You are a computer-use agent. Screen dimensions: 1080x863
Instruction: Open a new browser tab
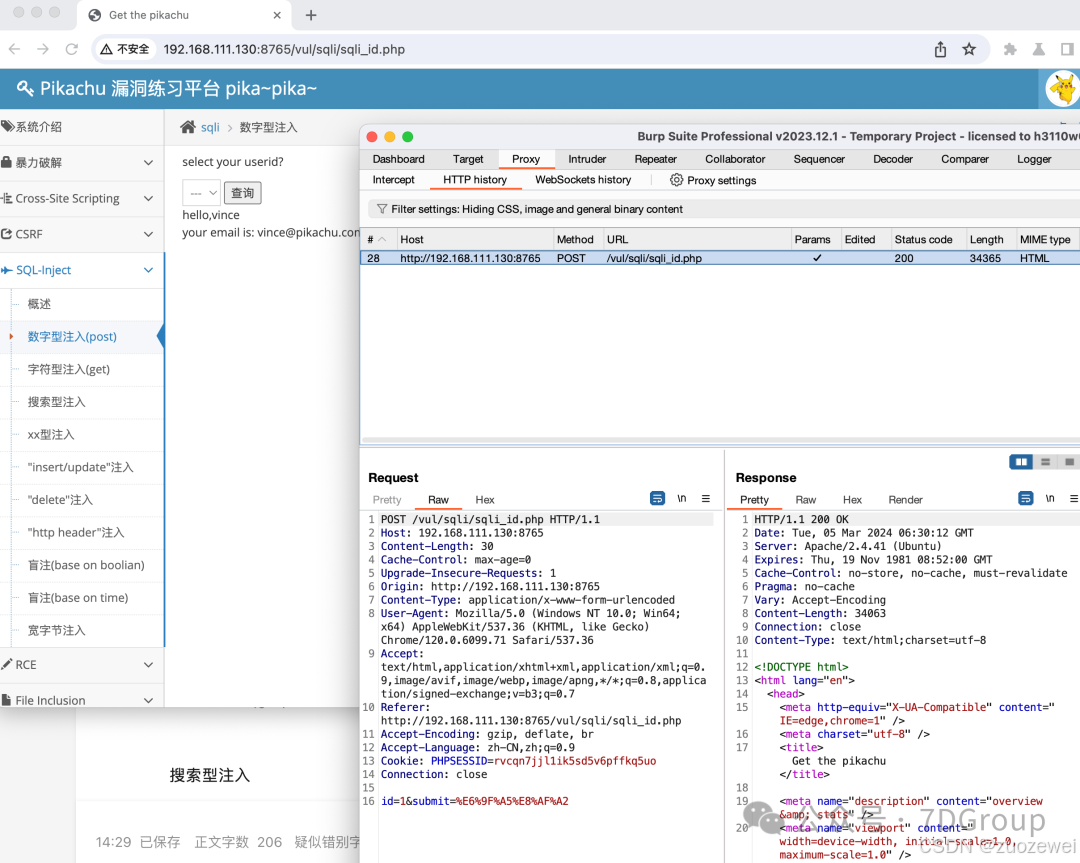coord(311,15)
